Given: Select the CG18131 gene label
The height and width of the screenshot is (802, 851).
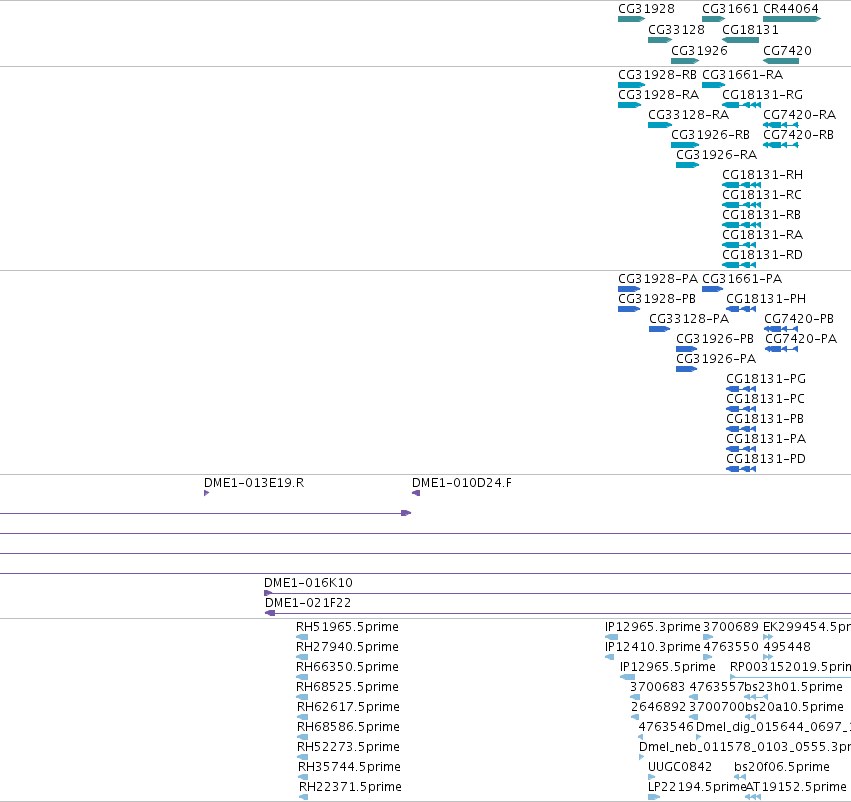Looking at the screenshot, I should (750, 29).
